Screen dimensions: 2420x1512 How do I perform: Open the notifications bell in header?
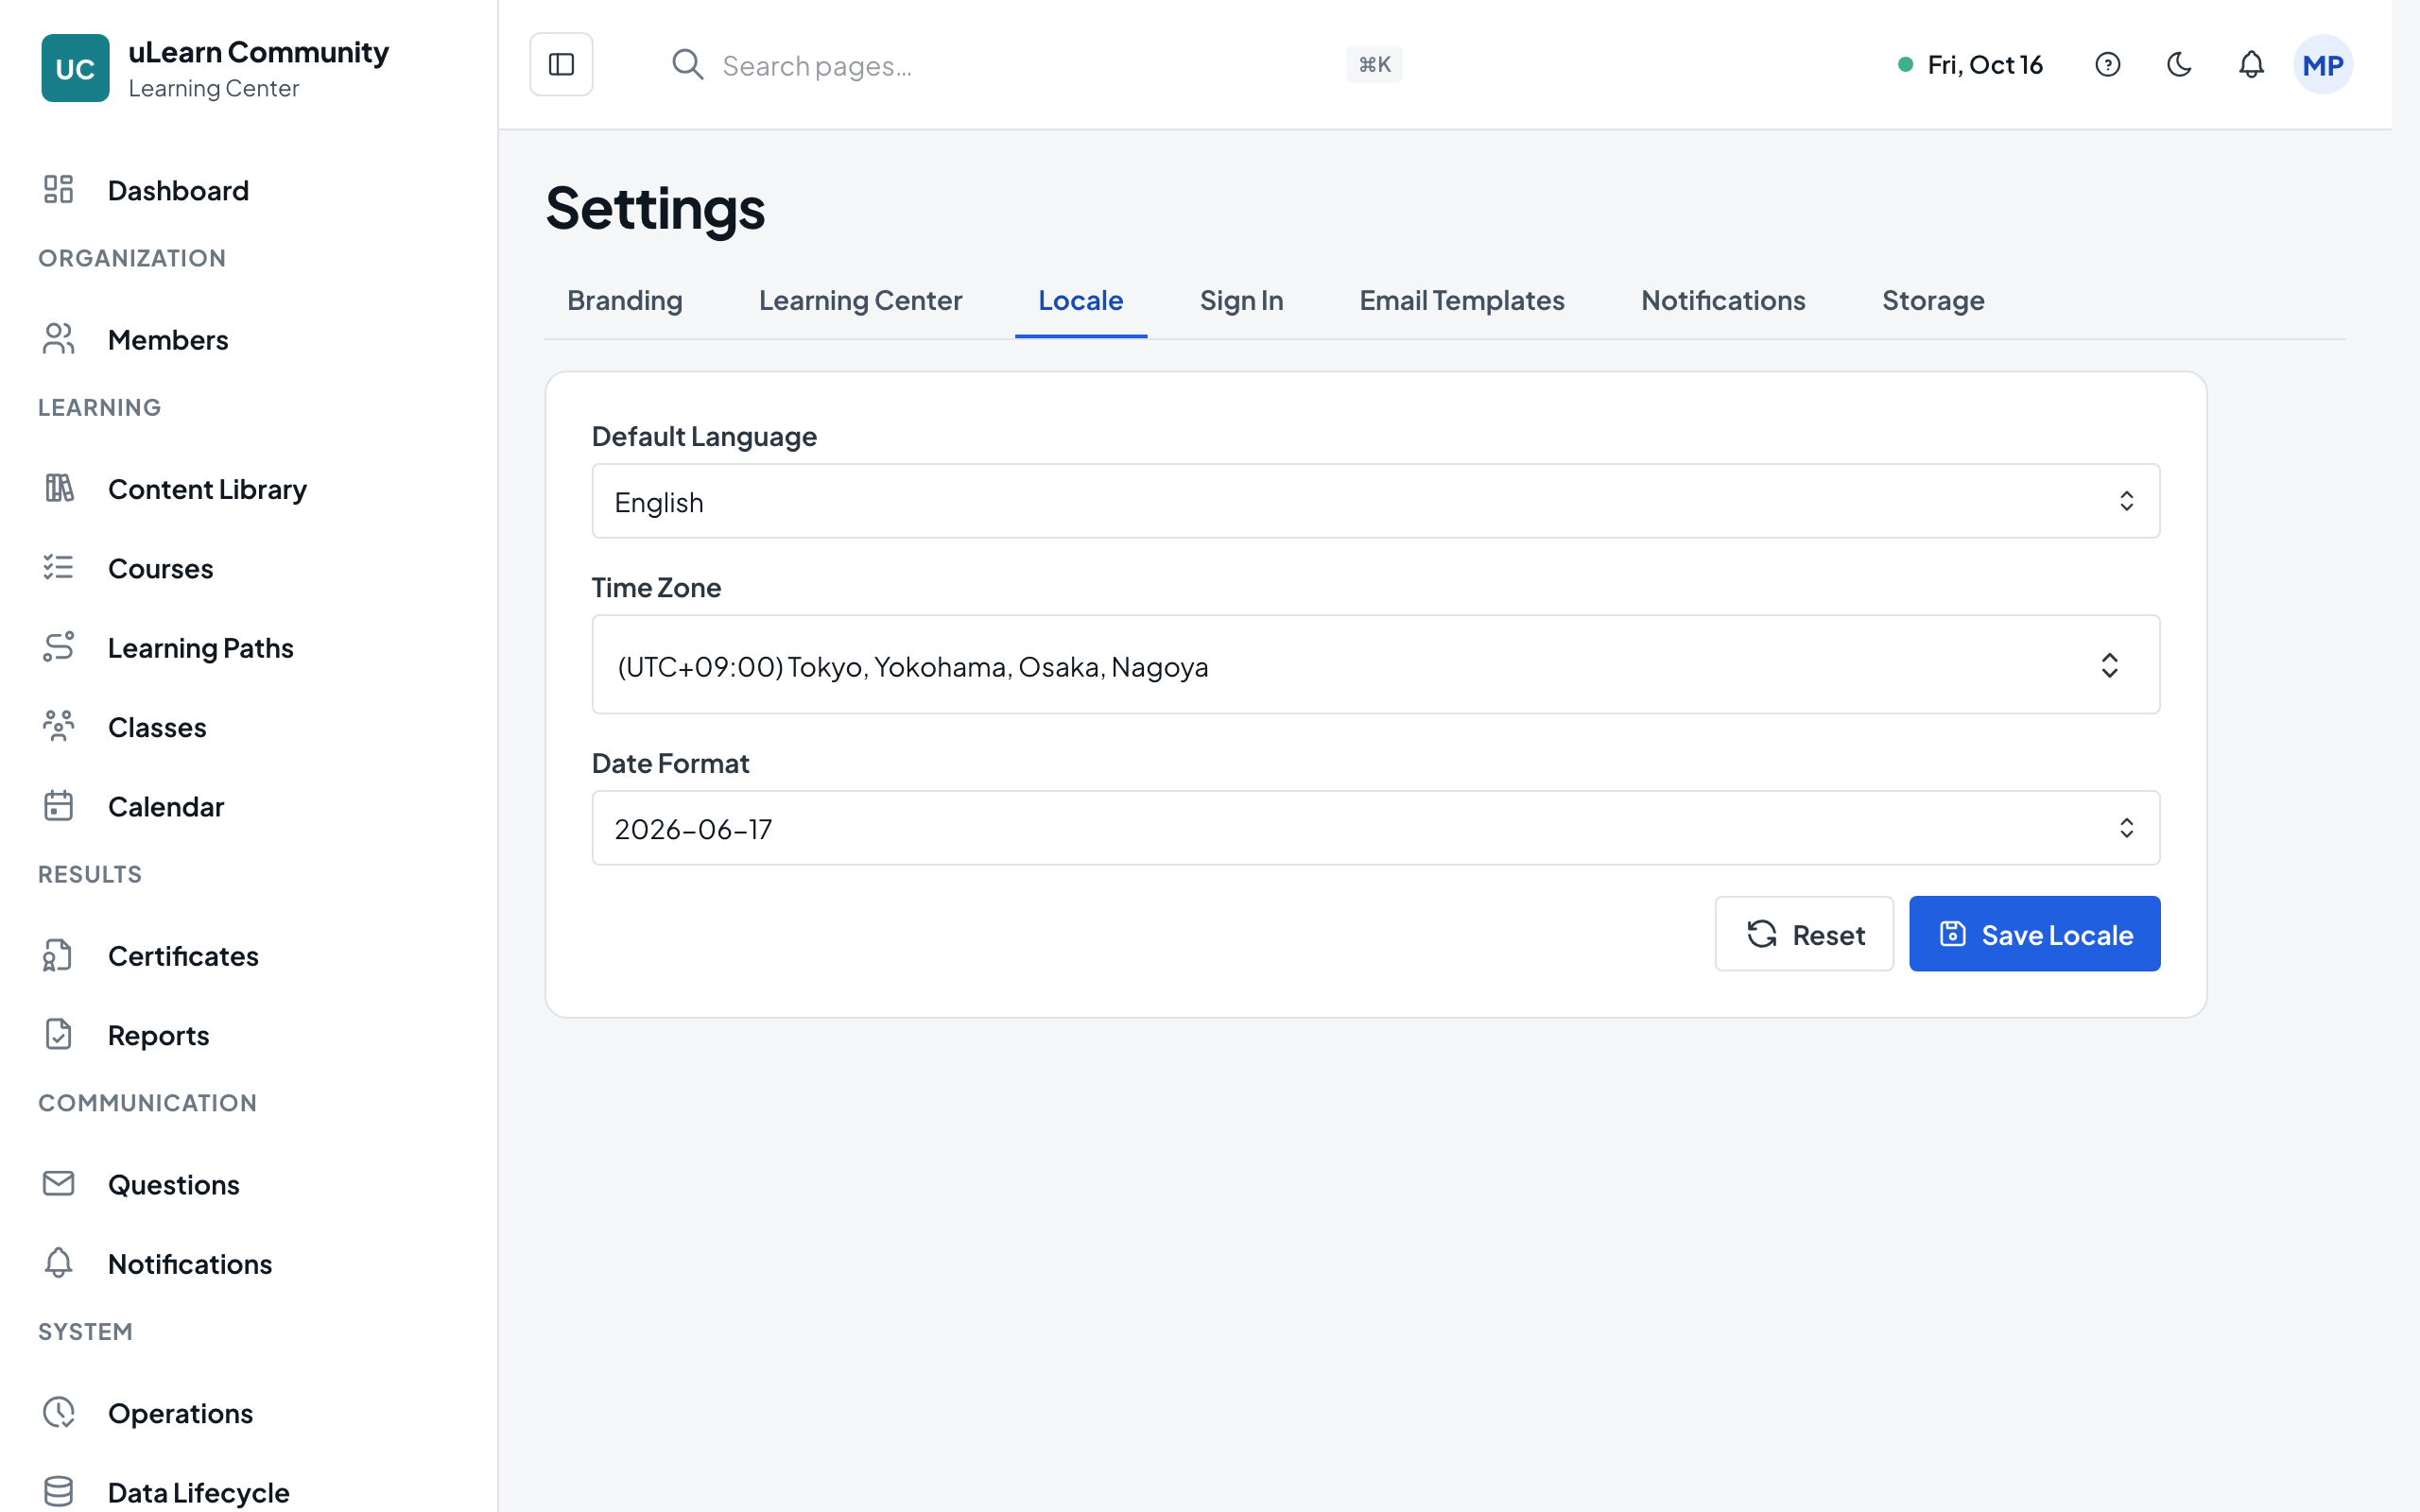(2251, 65)
